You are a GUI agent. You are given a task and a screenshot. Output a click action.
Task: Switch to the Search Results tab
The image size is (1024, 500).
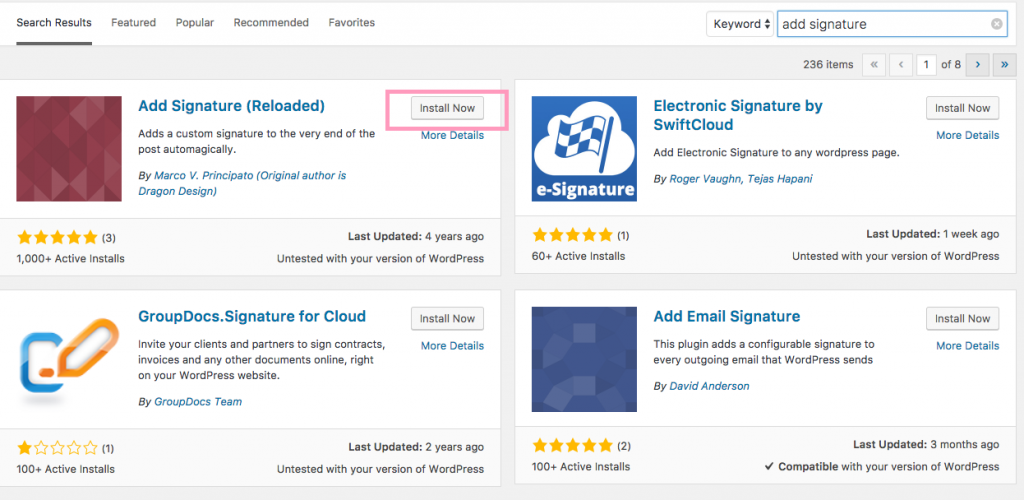(x=54, y=23)
